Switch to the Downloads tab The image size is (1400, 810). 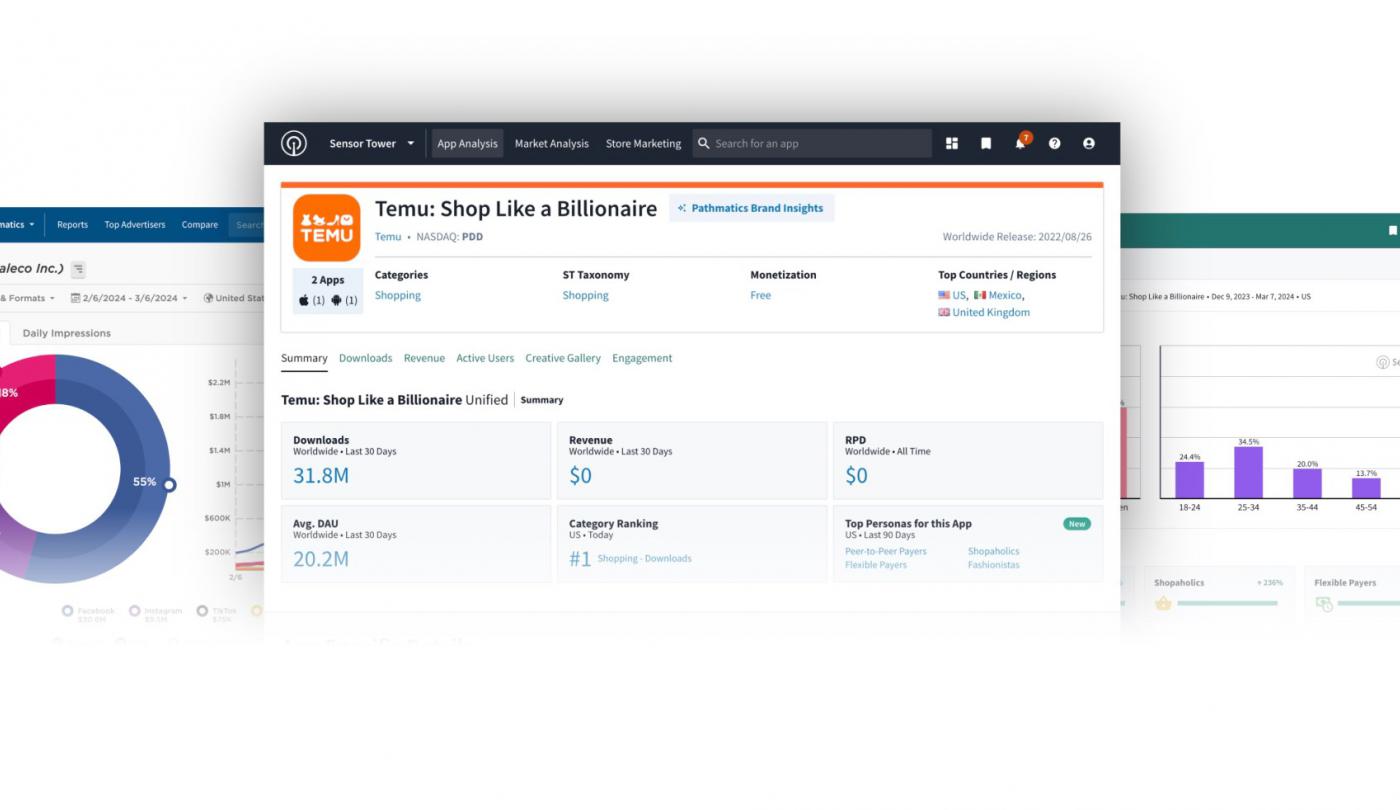[x=366, y=358]
